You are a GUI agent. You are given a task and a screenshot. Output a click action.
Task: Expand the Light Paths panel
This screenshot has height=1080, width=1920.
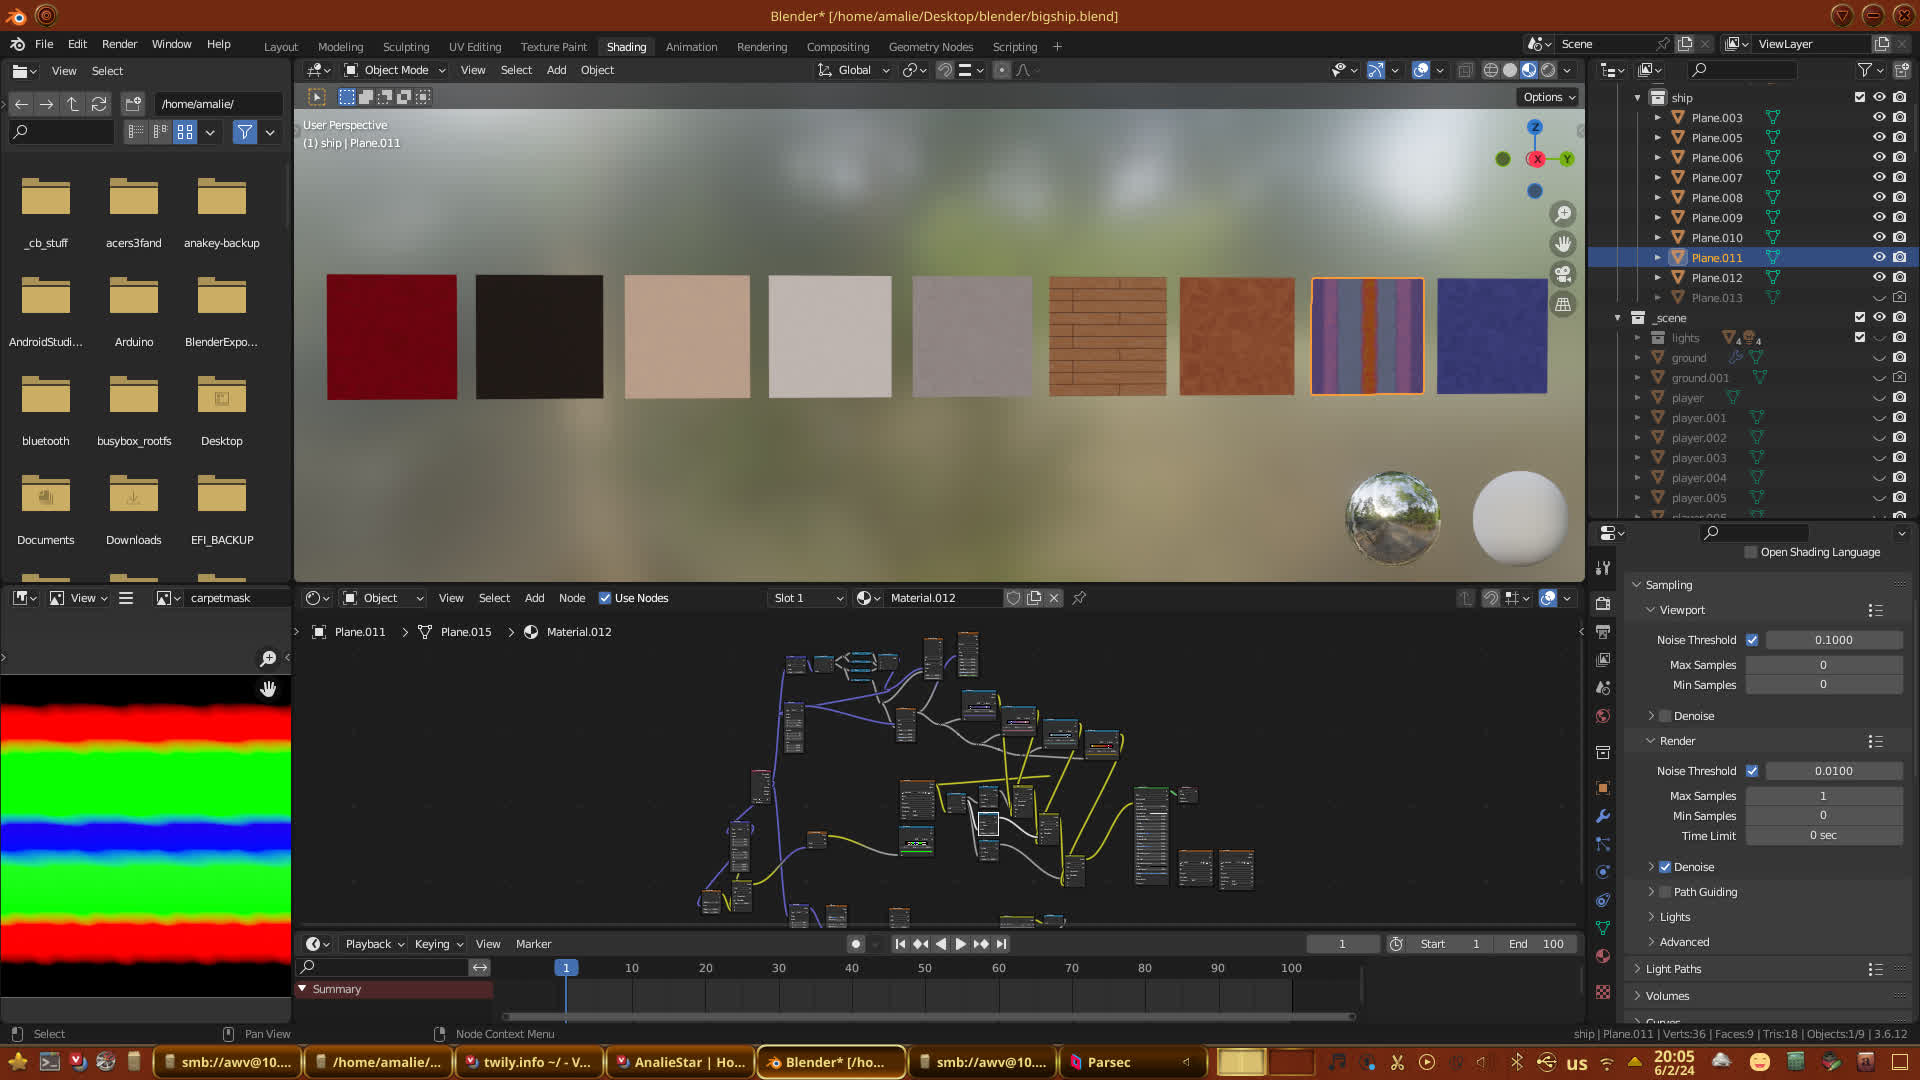click(x=1673, y=969)
